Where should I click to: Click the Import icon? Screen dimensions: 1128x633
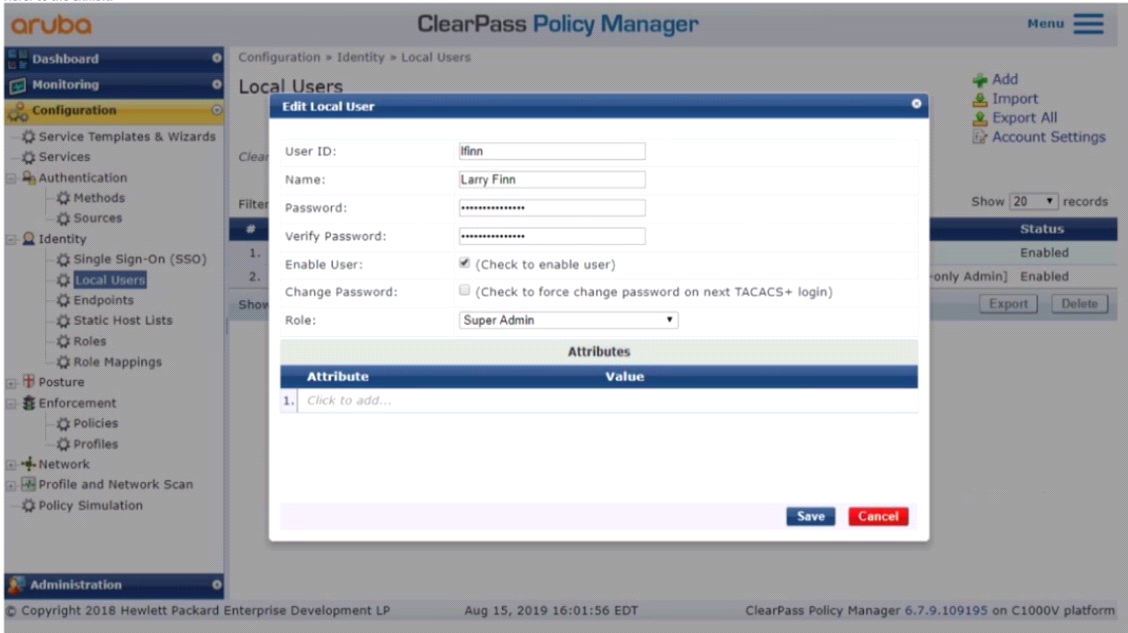pos(980,99)
